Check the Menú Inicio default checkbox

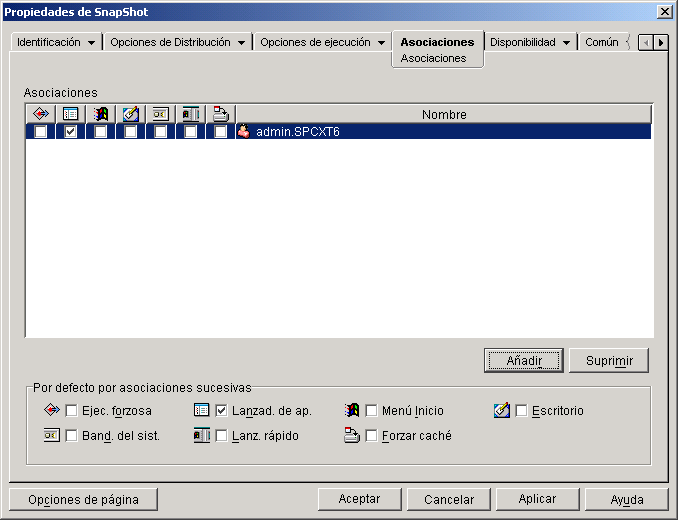pyautogui.click(x=371, y=410)
